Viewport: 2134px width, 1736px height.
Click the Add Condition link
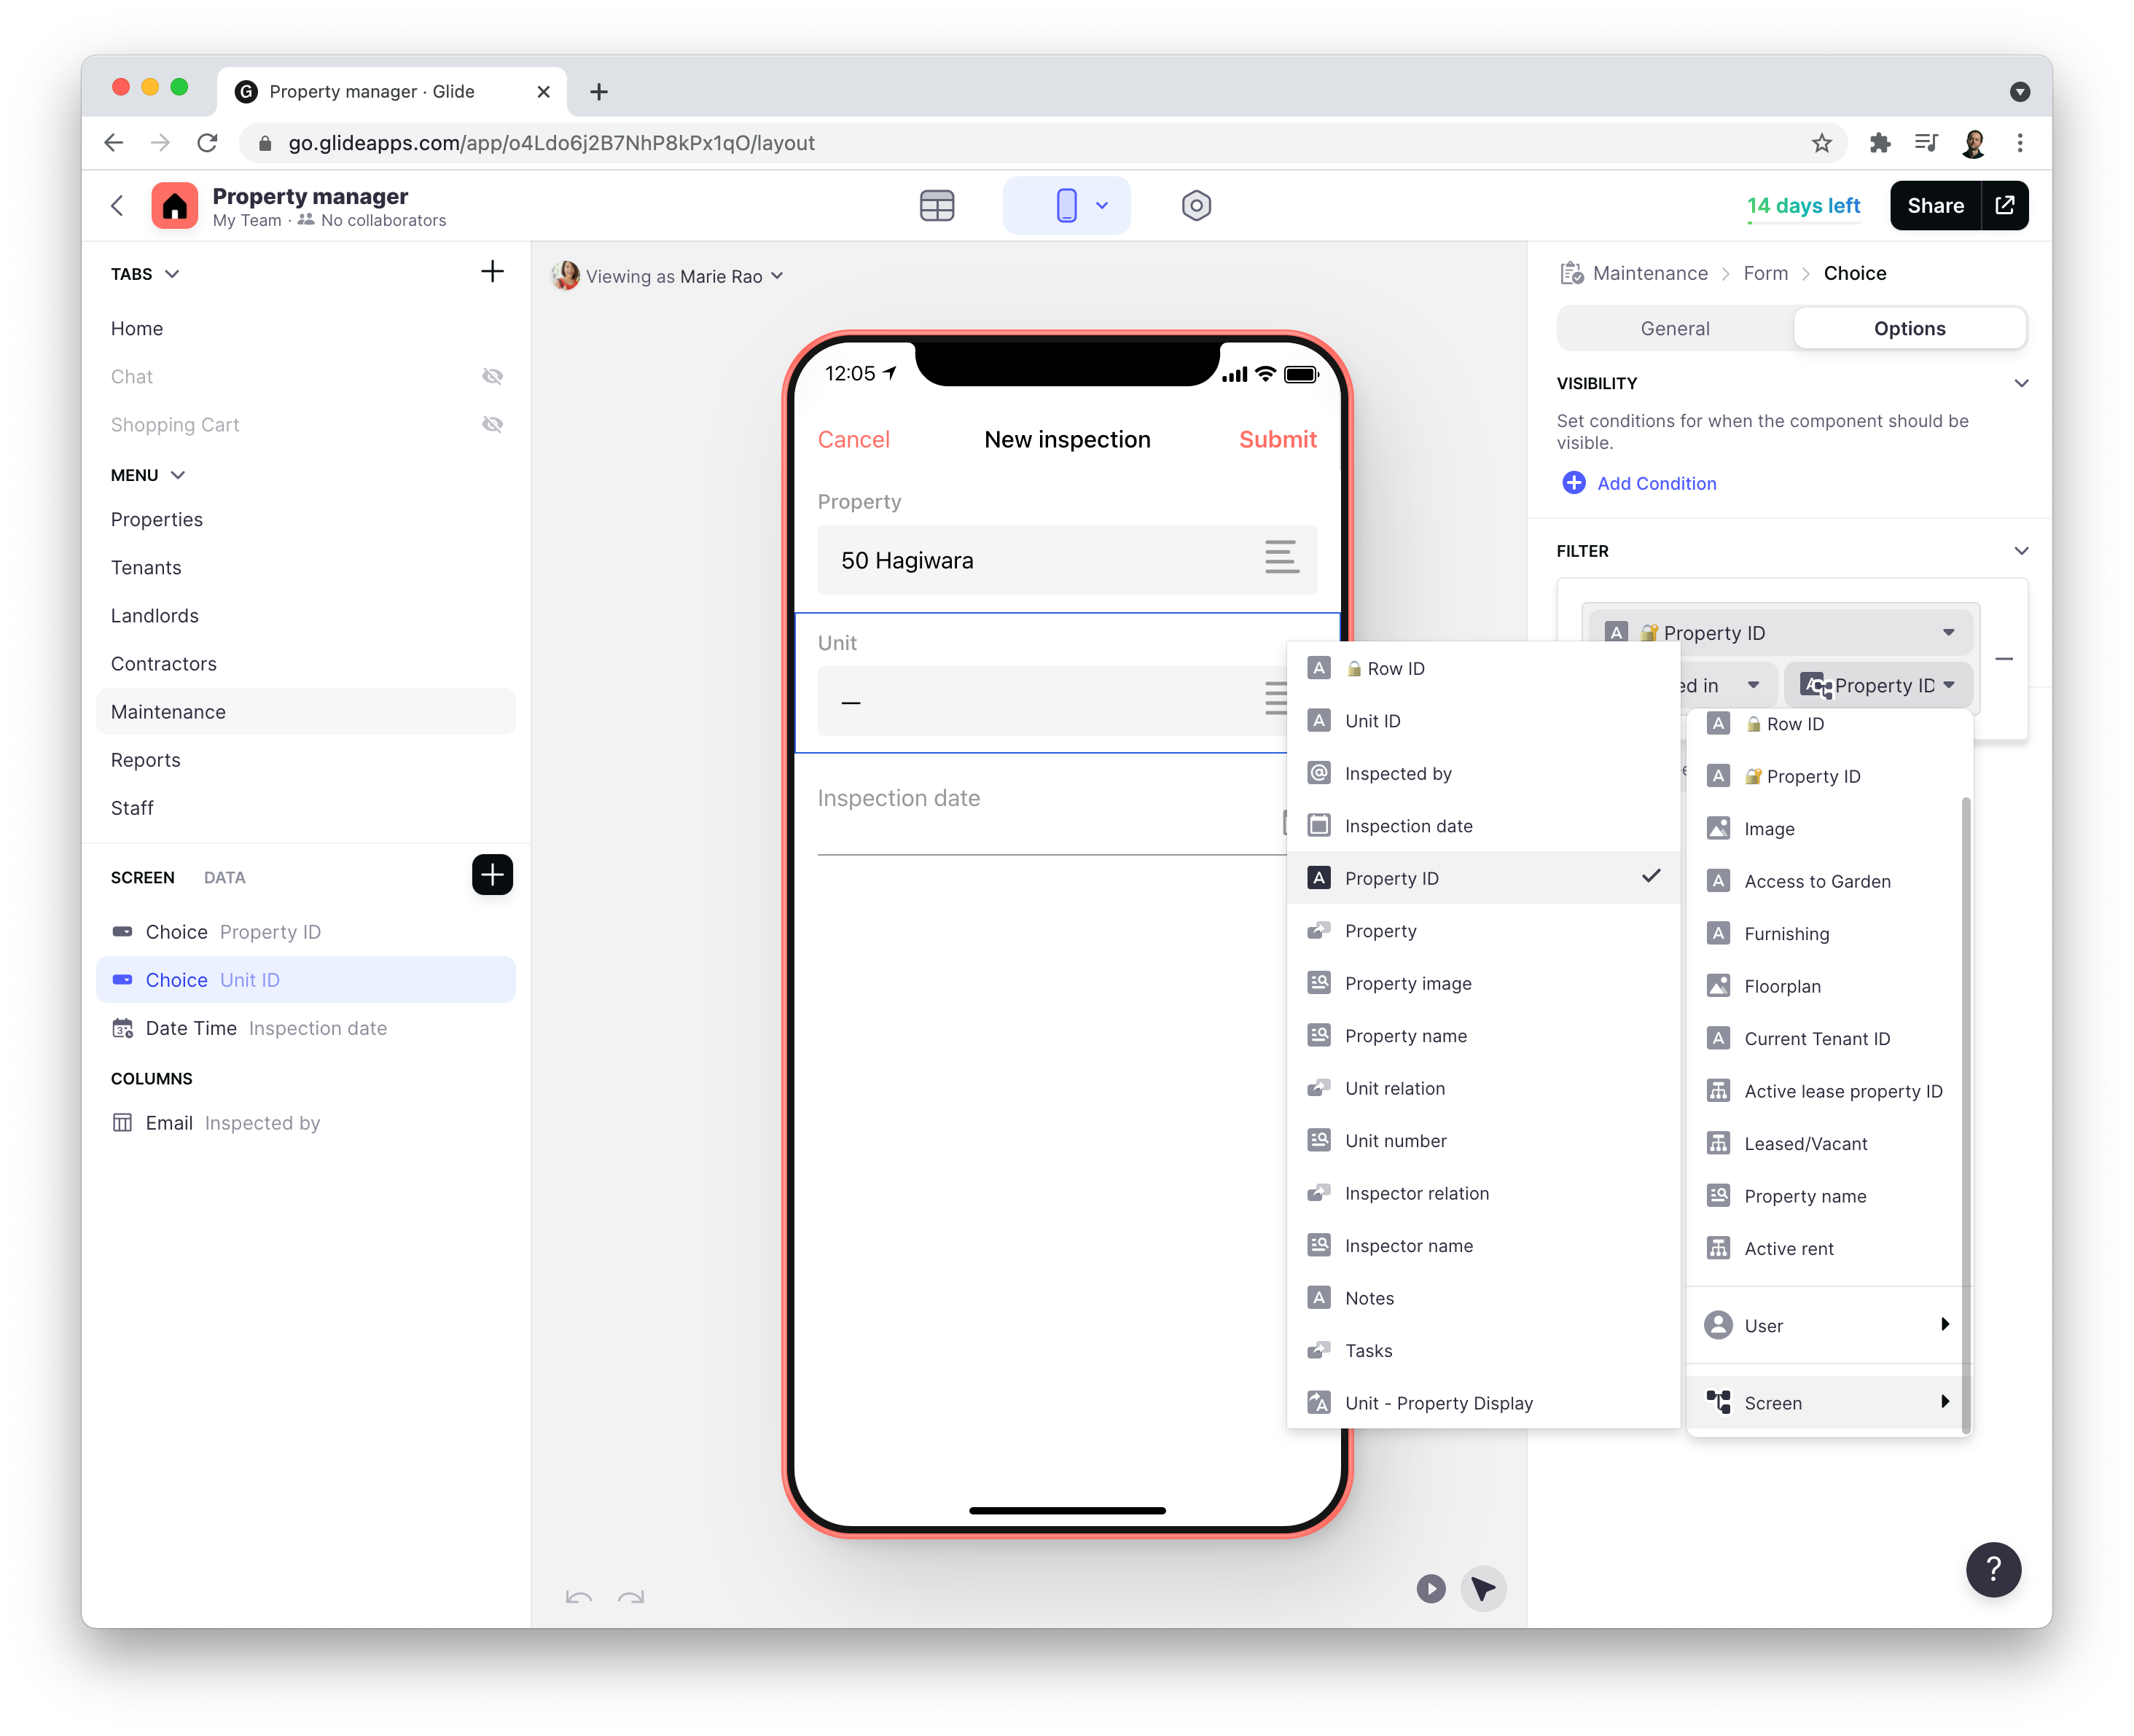coord(1656,484)
